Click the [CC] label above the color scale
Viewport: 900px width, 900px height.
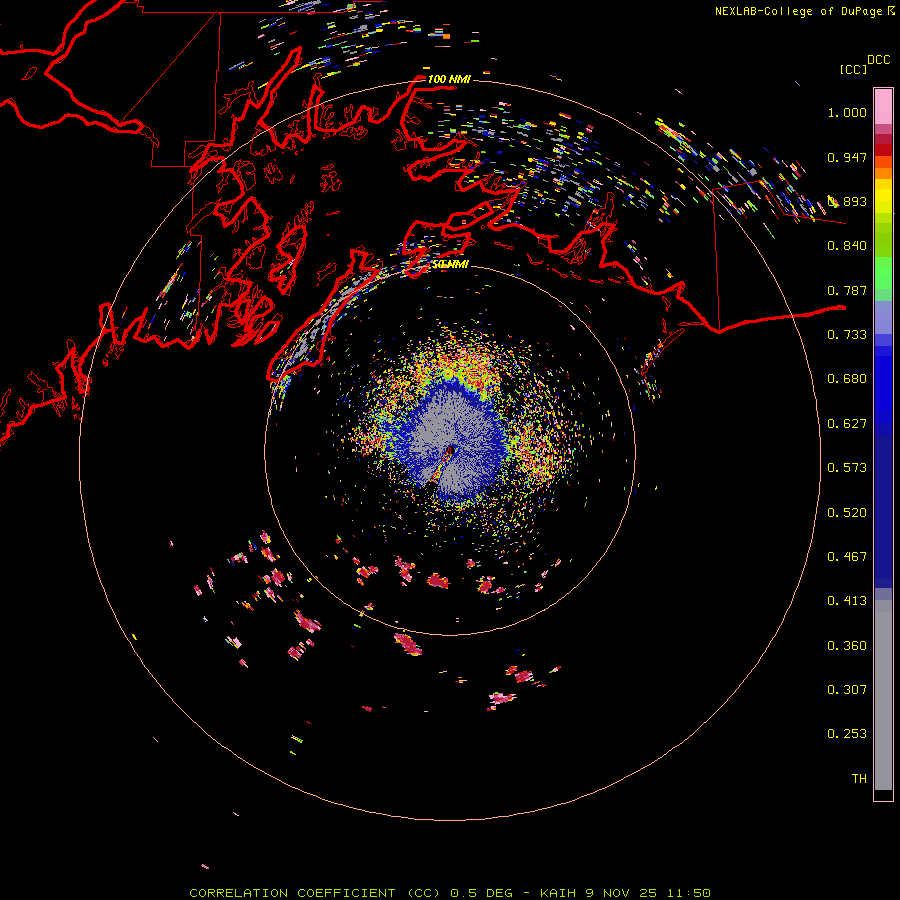[853, 69]
